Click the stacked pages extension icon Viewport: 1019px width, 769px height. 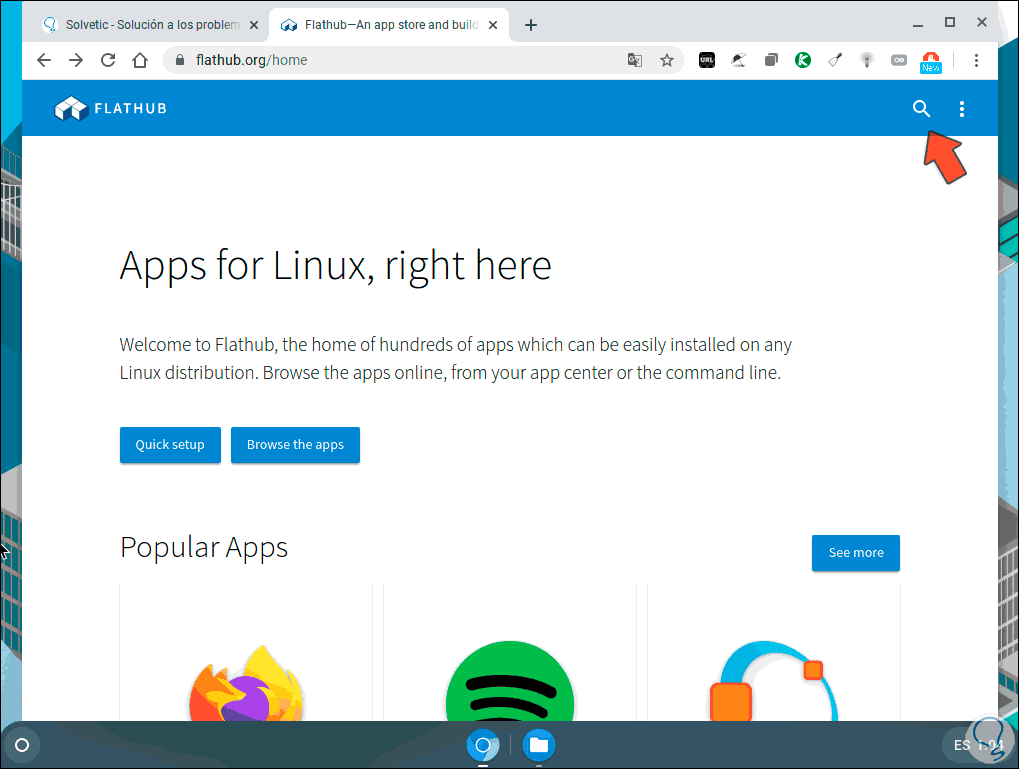click(771, 60)
